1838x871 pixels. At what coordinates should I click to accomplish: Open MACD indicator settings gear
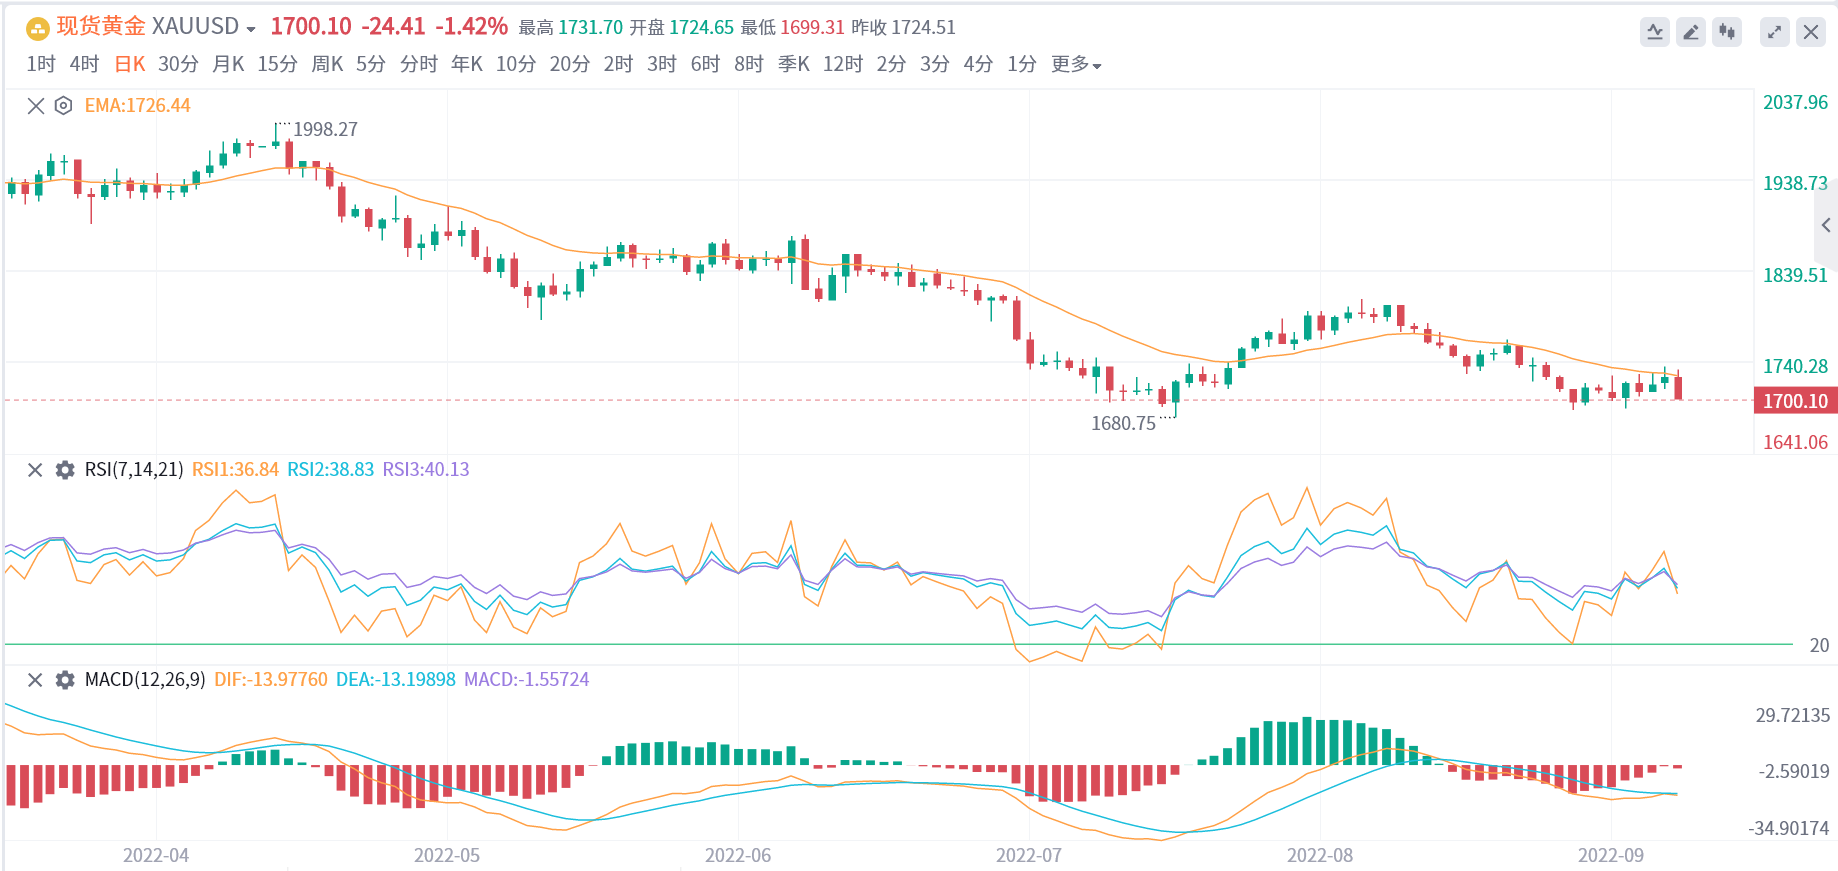click(x=65, y=680)
